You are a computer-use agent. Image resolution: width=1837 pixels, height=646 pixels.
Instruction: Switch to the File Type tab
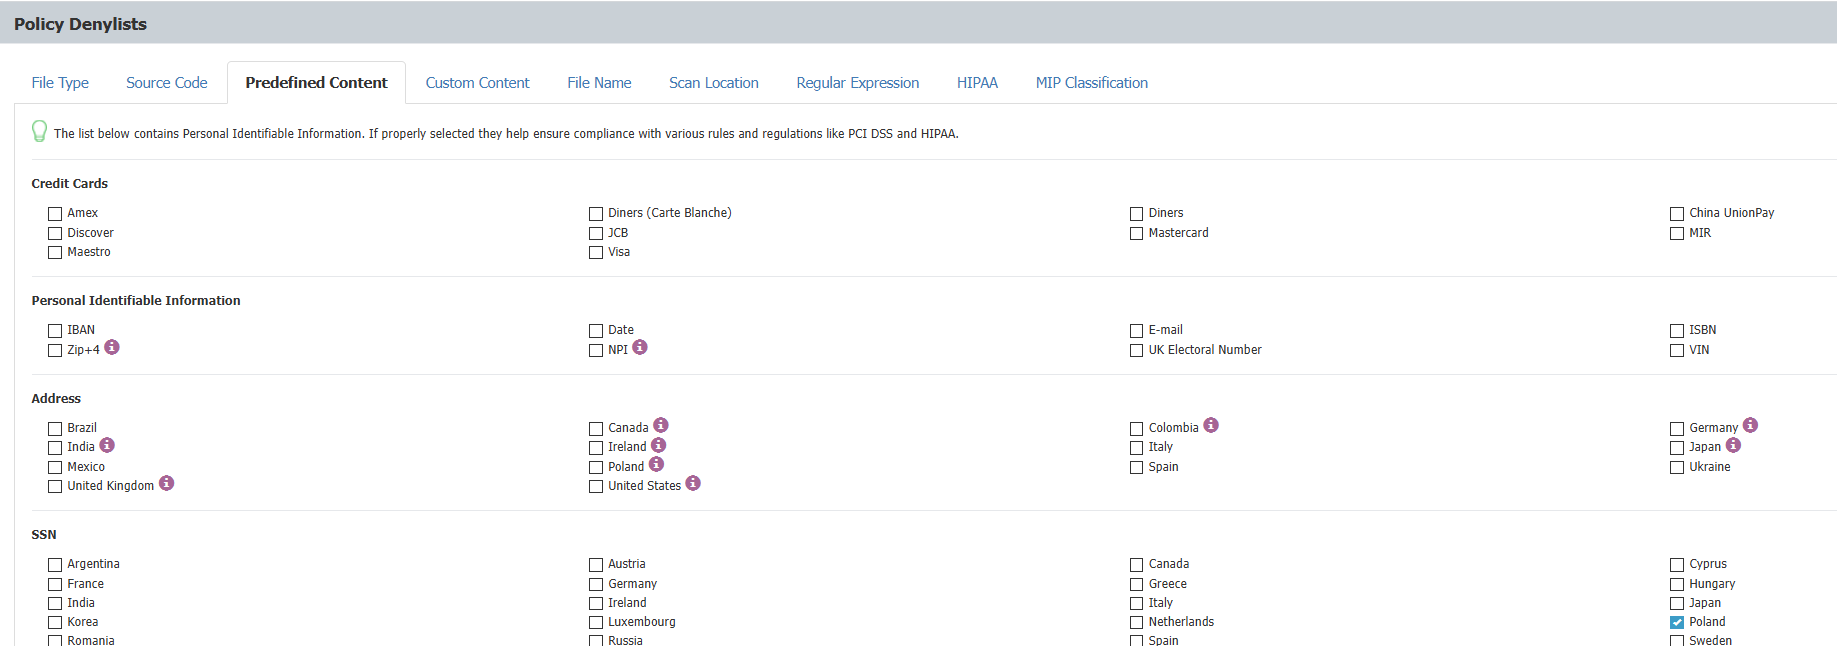[60, 83]
